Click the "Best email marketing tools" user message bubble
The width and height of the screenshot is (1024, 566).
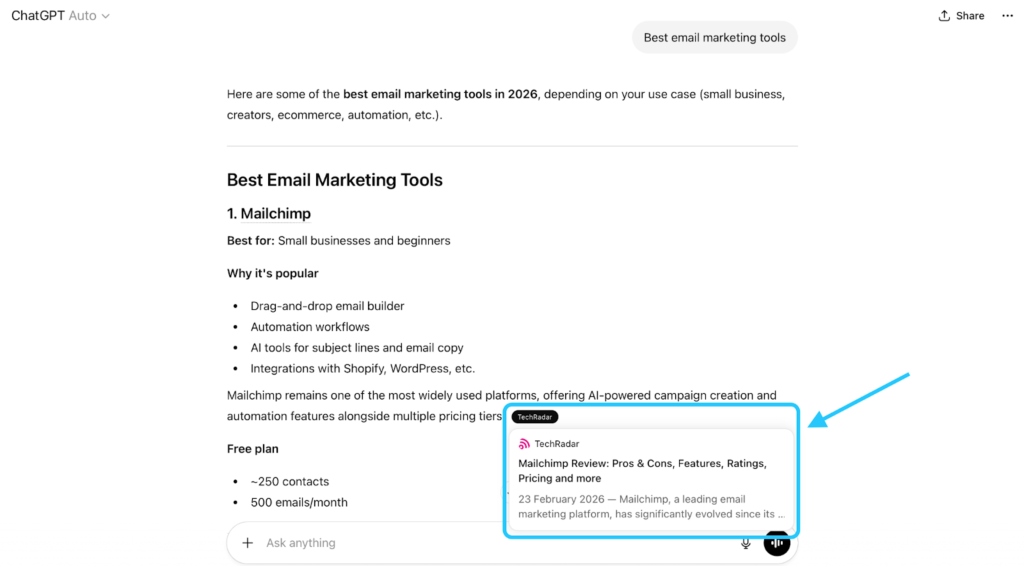coord(714,38)
